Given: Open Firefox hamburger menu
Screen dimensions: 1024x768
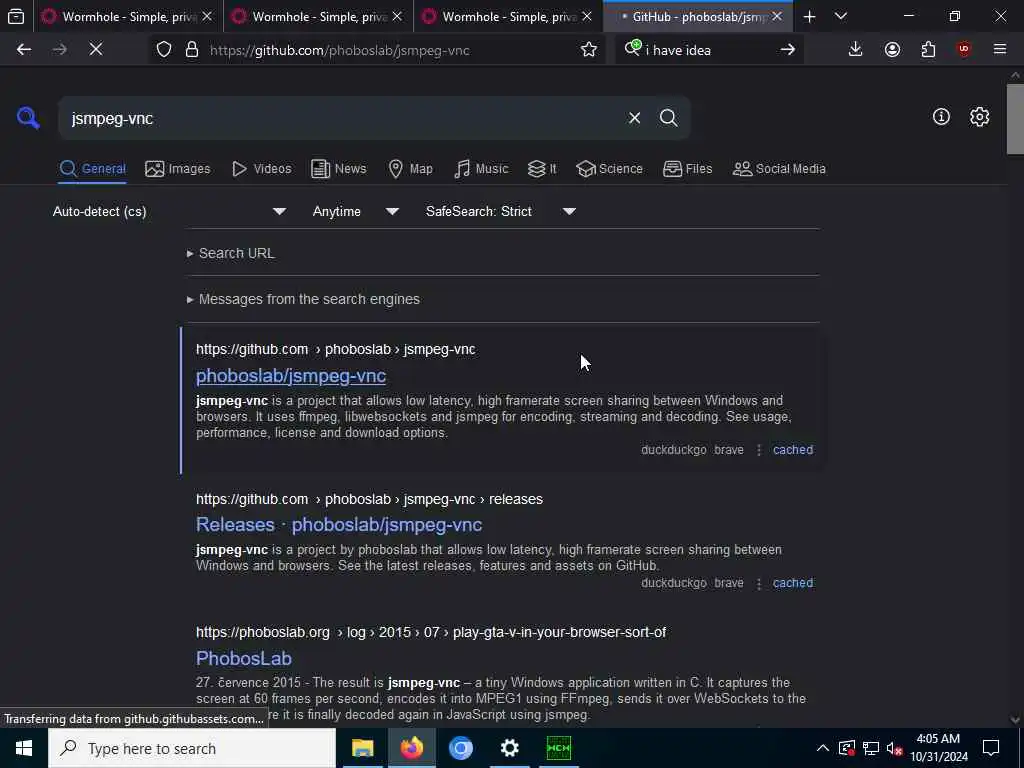Looking at the screenshot, I should pyautogui.click(x=1000, y=50).
